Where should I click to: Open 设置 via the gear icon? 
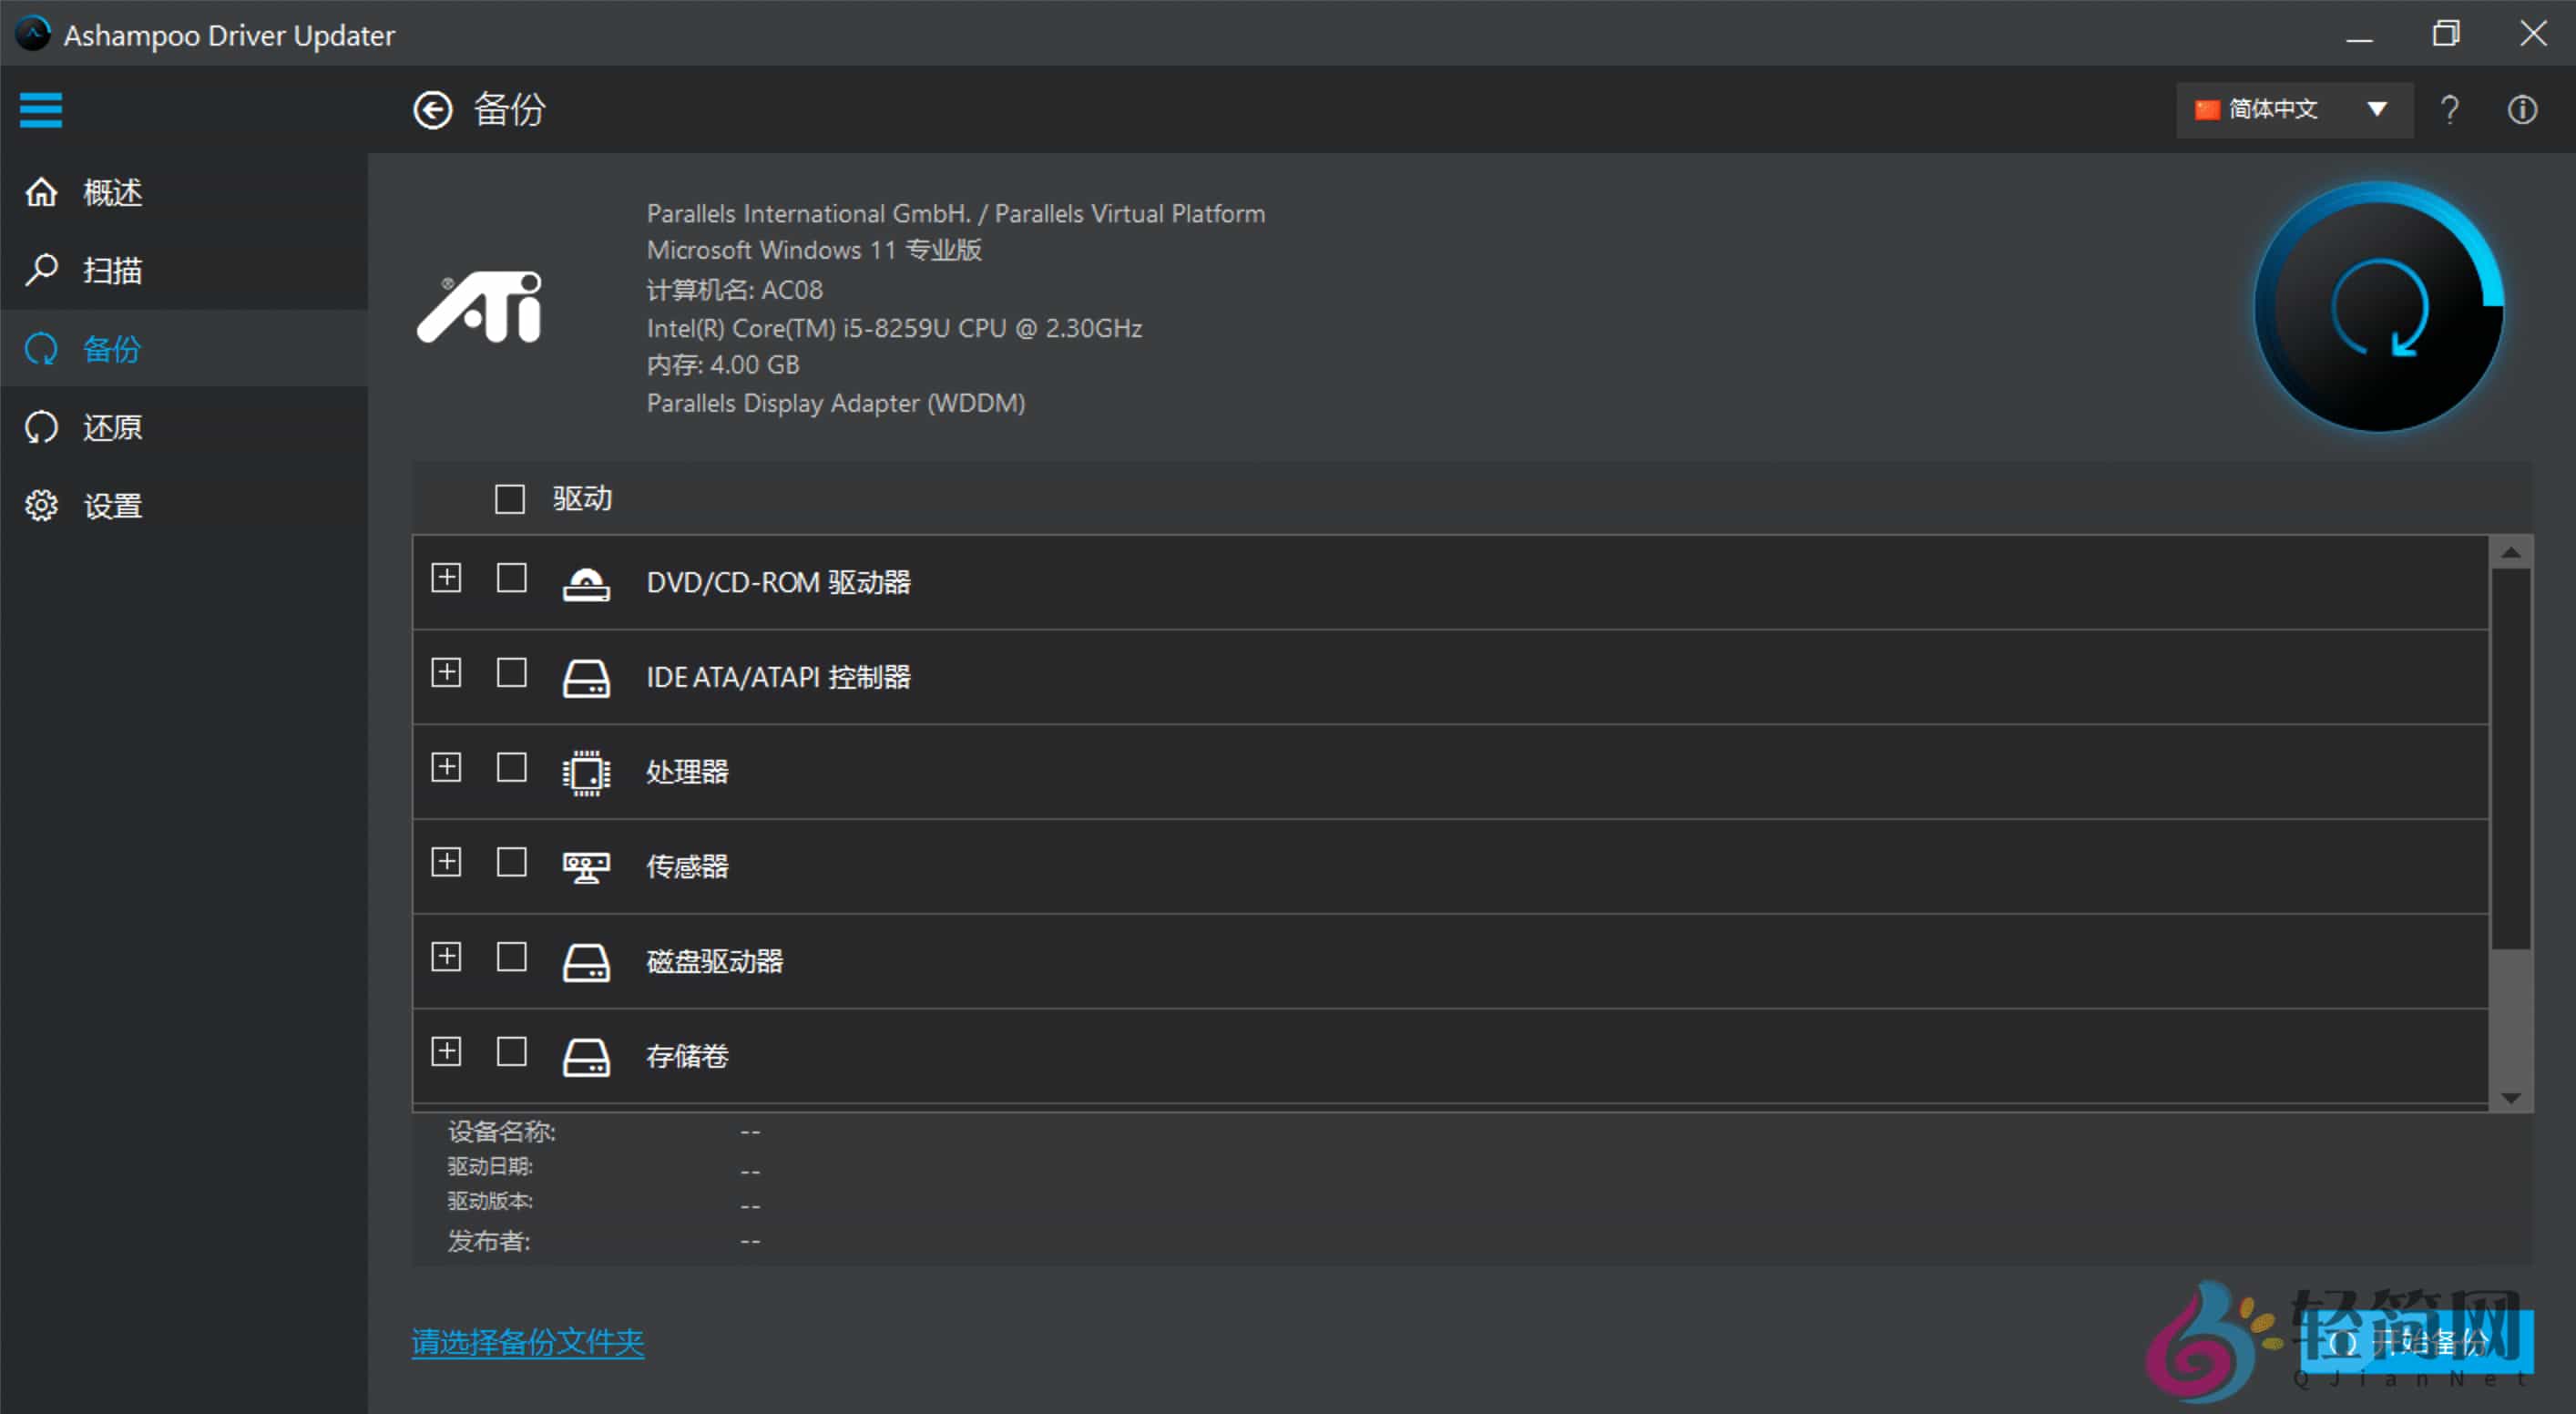tap(41, 505)
